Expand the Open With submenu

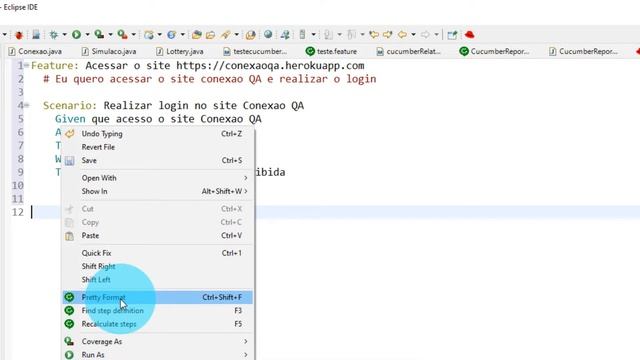coord(158,178)
